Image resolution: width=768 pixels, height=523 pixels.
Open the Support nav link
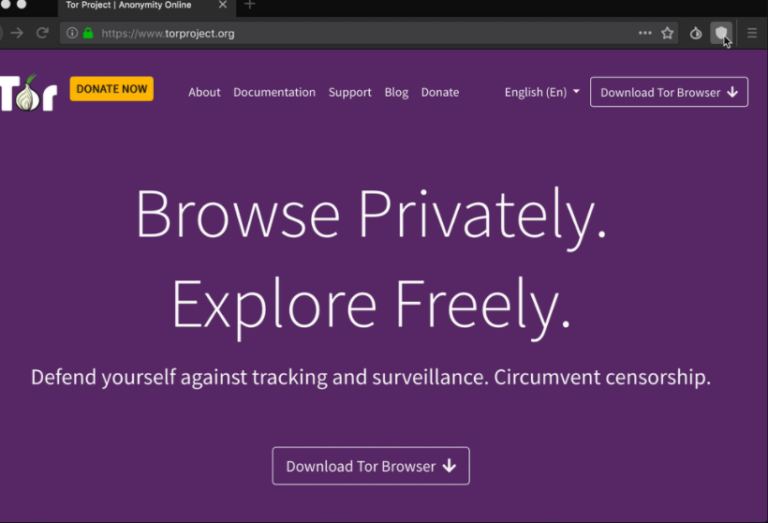[x=350, y=92]
